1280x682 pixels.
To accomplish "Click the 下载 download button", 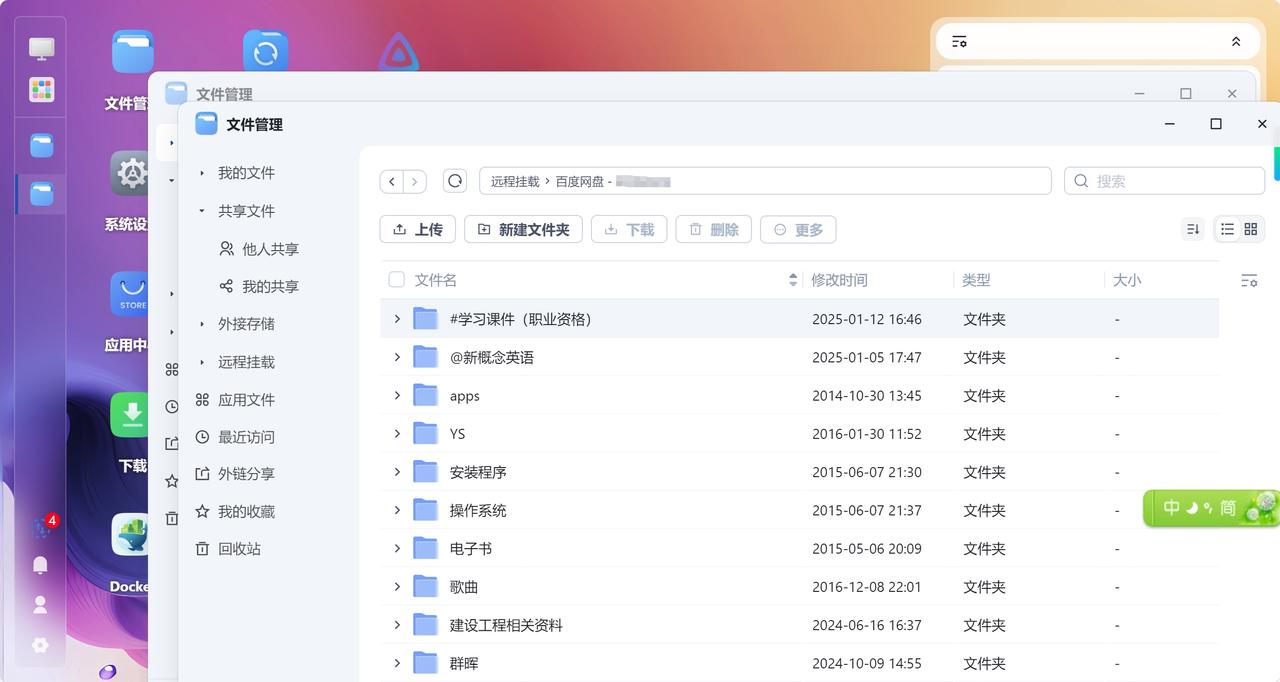I will click(x=629, y=229).
